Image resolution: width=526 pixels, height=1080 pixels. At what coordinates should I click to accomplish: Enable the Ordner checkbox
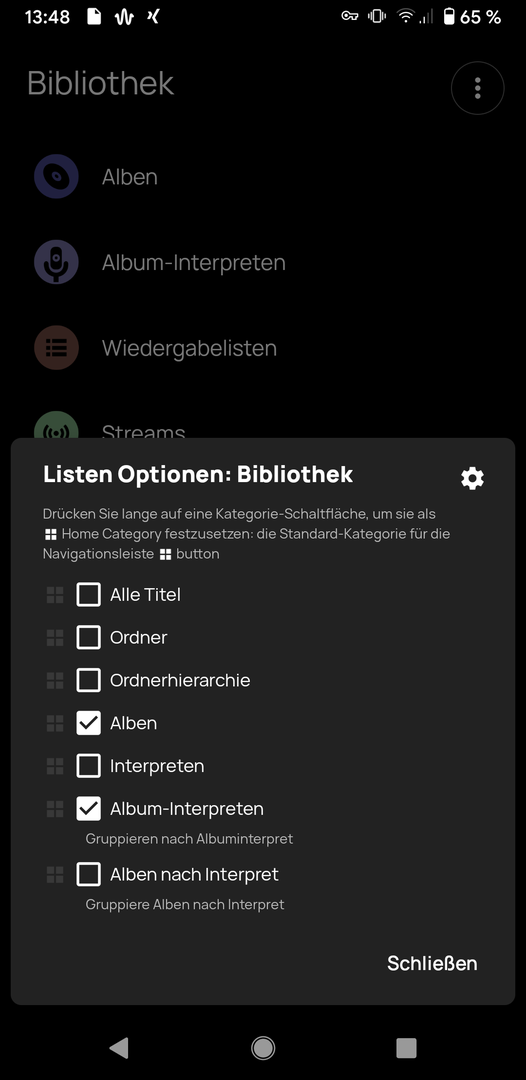click(x=89, y=638)
